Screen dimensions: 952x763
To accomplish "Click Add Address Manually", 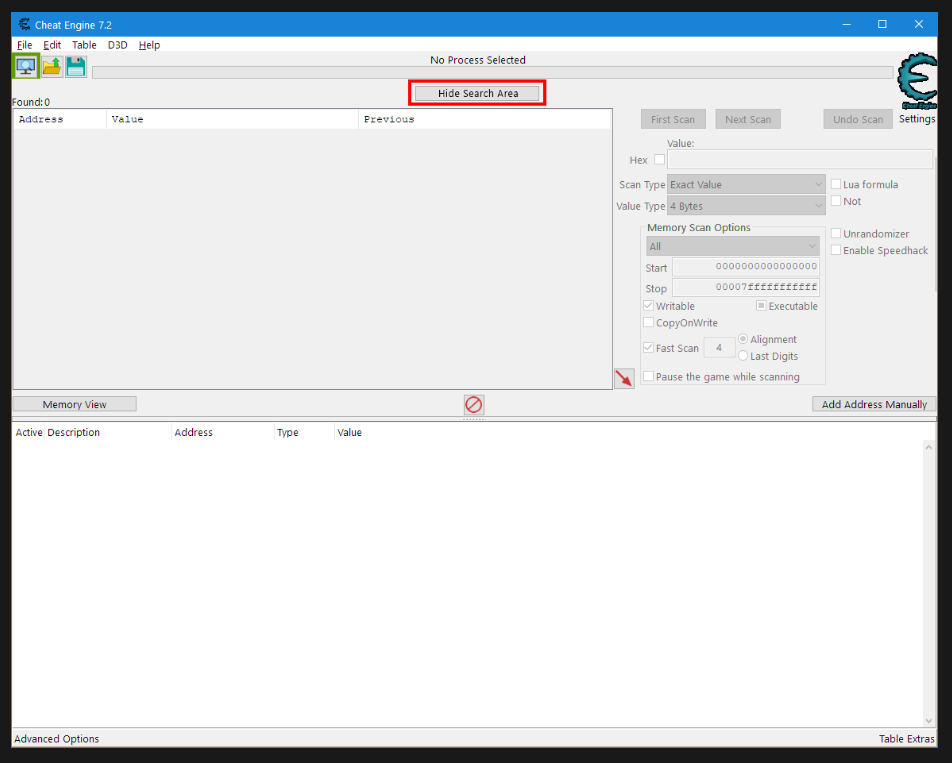I will 874,403.
